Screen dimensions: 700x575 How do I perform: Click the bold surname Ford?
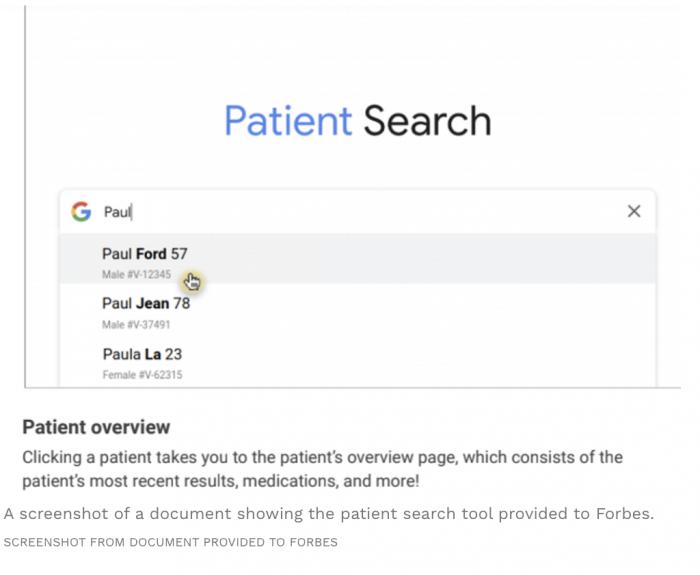tap(151, 254)
